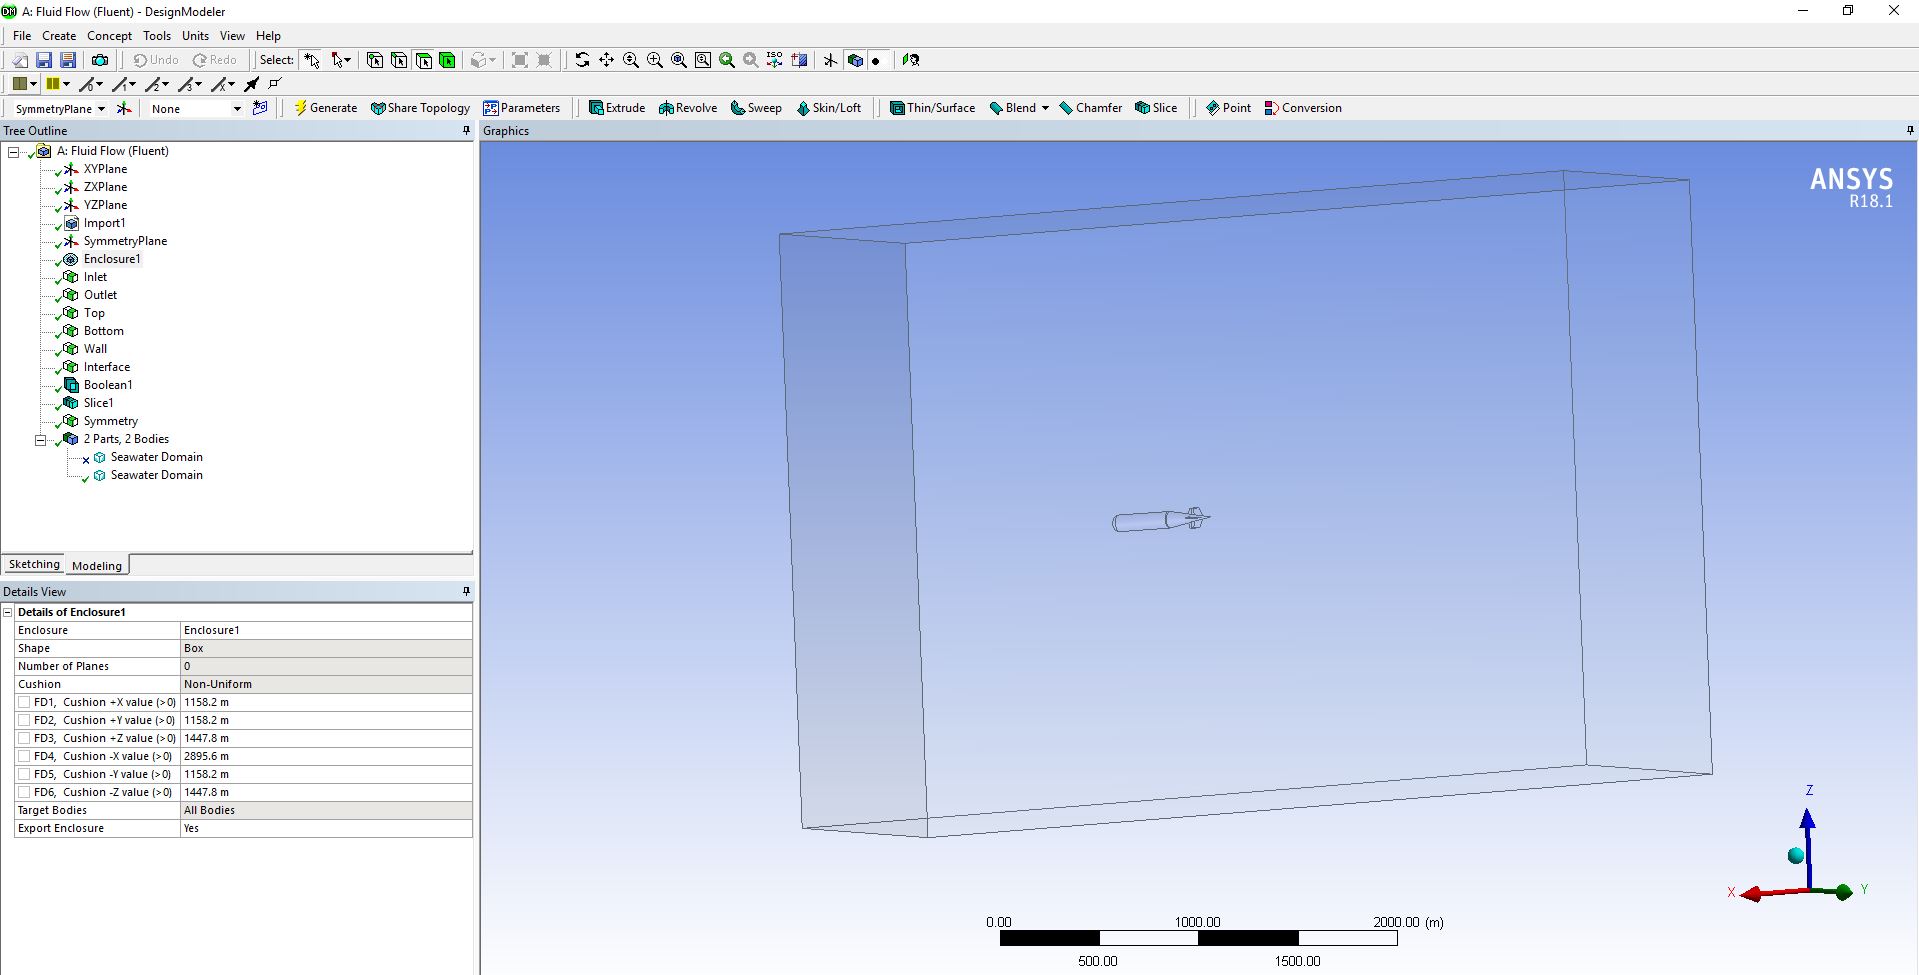Select the Chamfer tool
1919x975 pixels.
click(x=1091, y=108)
